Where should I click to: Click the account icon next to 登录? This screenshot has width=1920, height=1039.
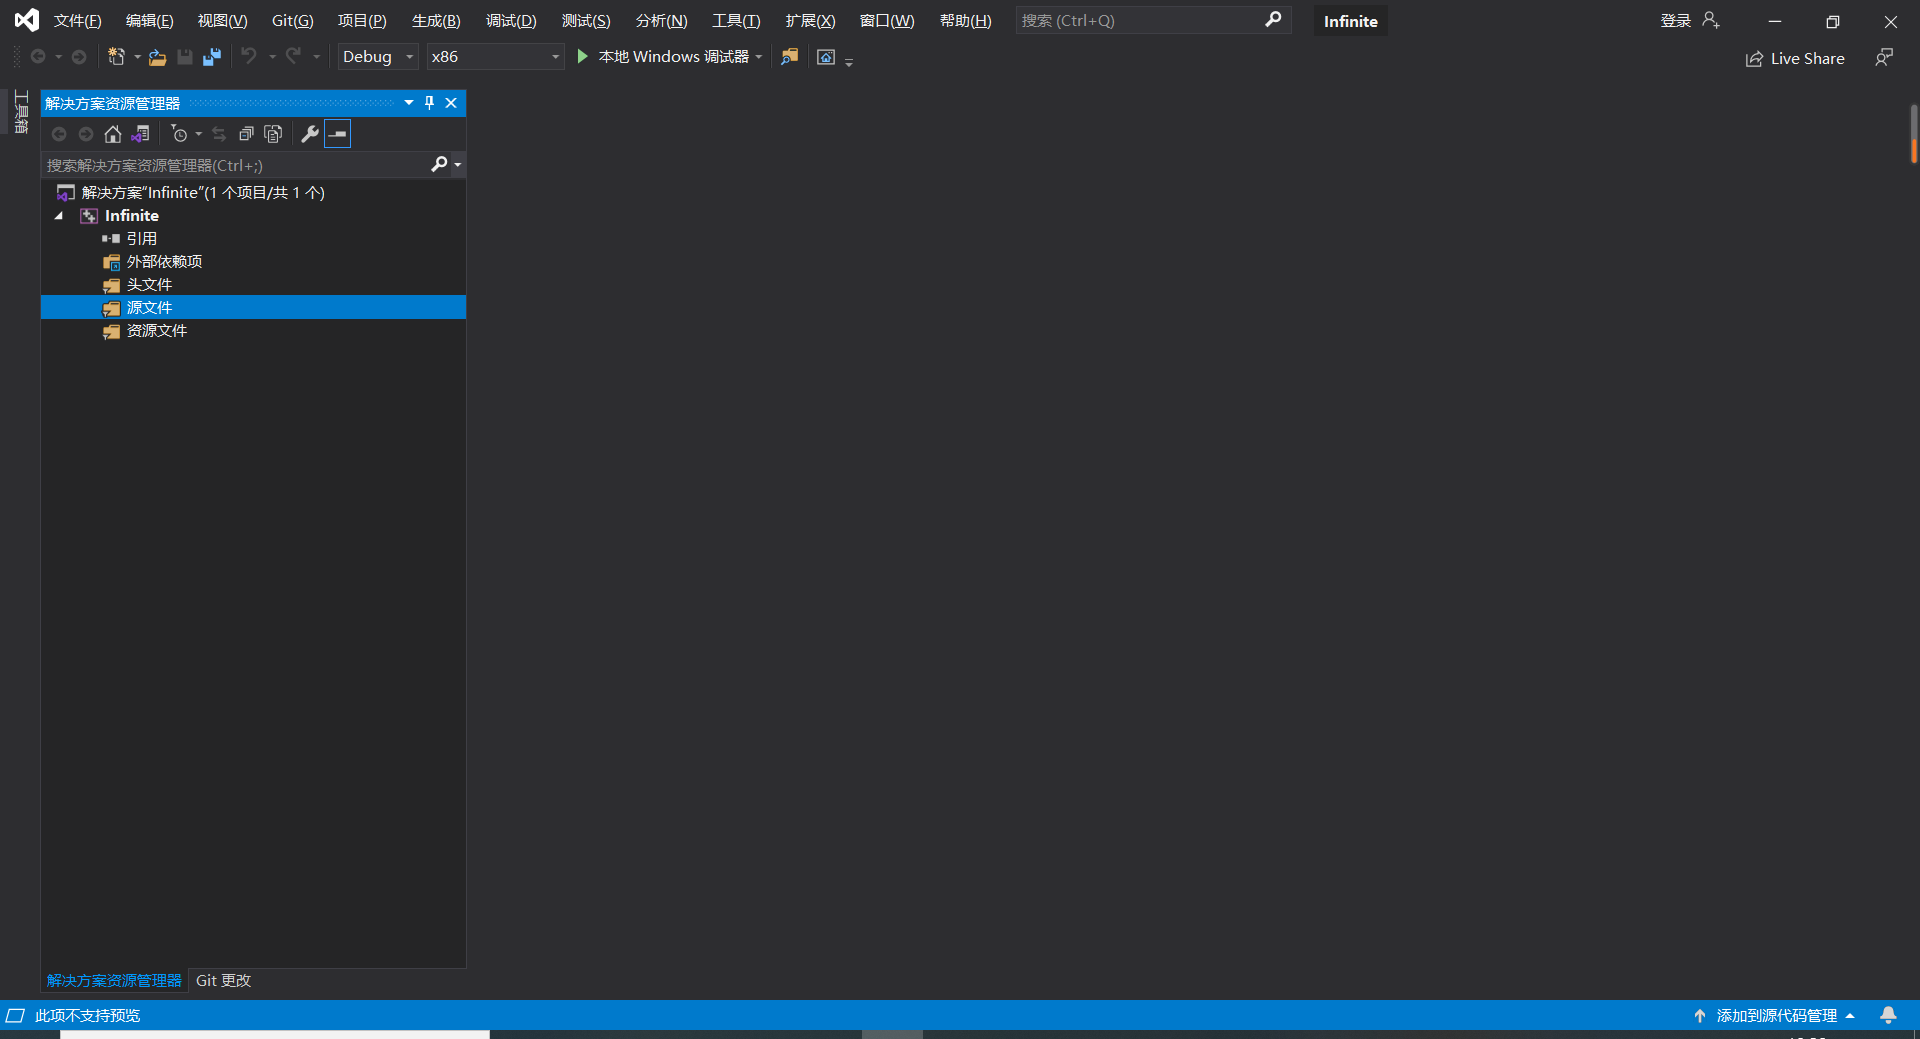1711,20
